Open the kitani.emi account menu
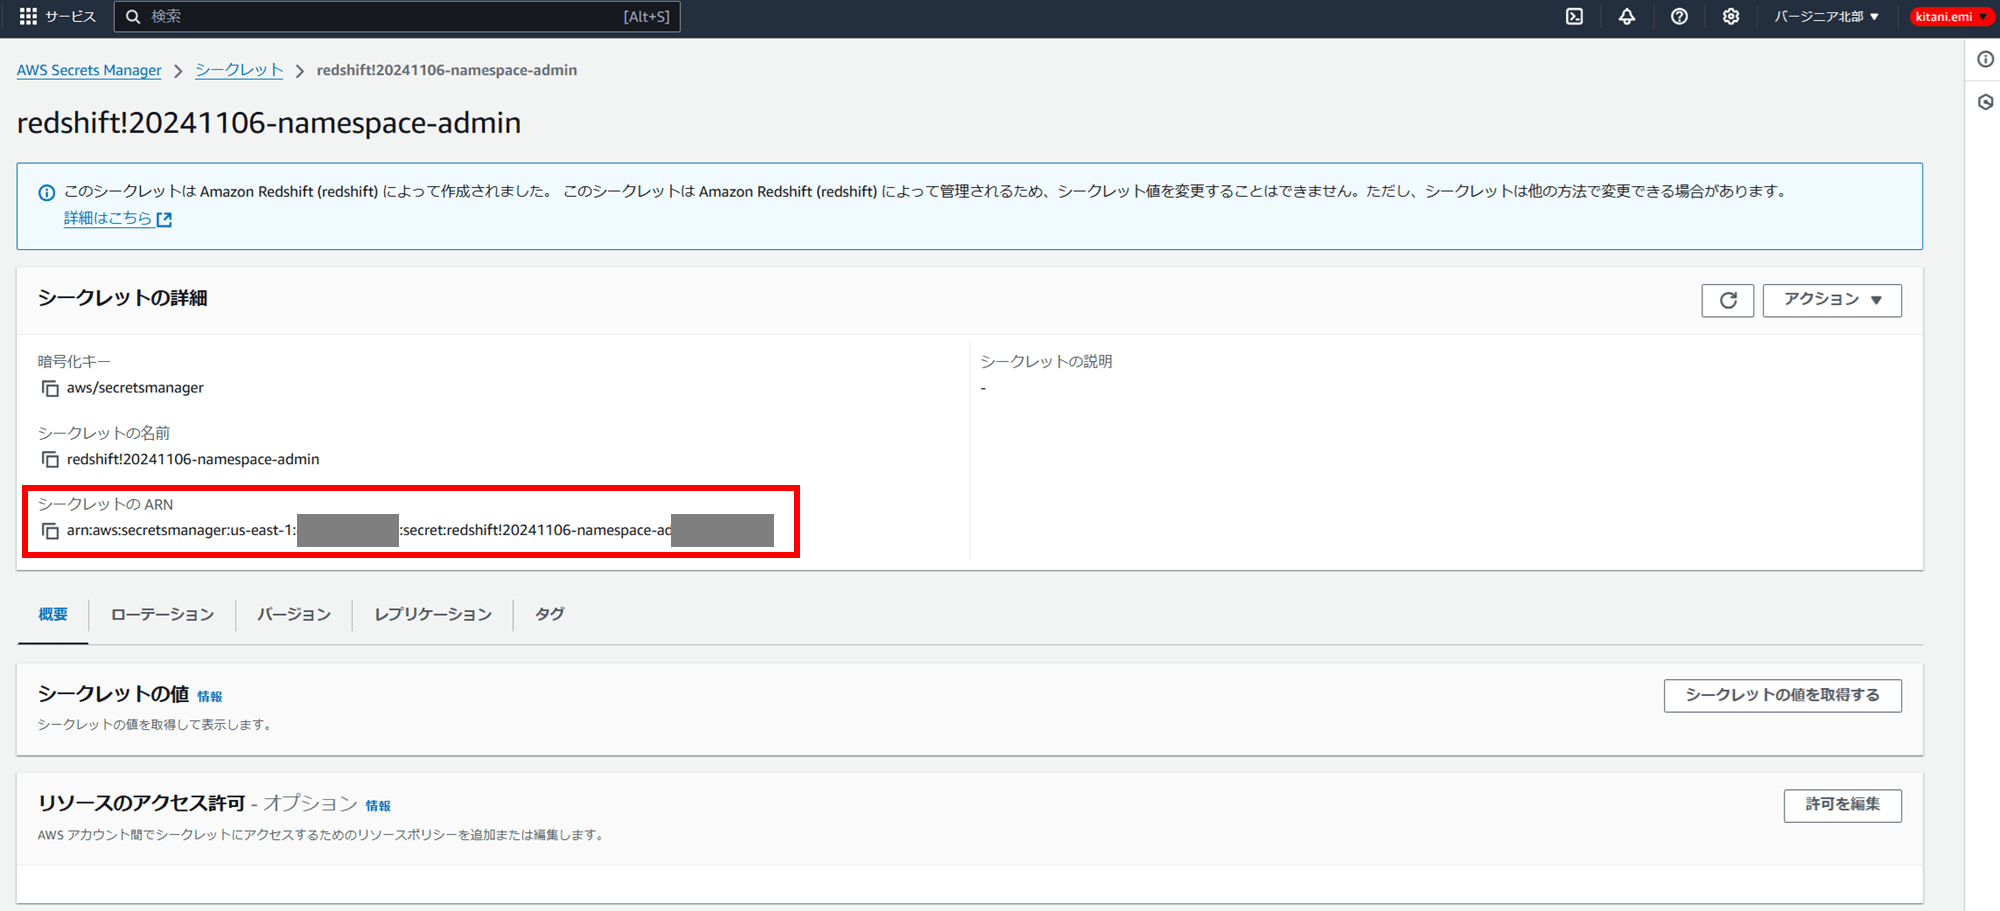Screen dimensions: 2000x911 pyautogui.click(x=1951, y=16)
